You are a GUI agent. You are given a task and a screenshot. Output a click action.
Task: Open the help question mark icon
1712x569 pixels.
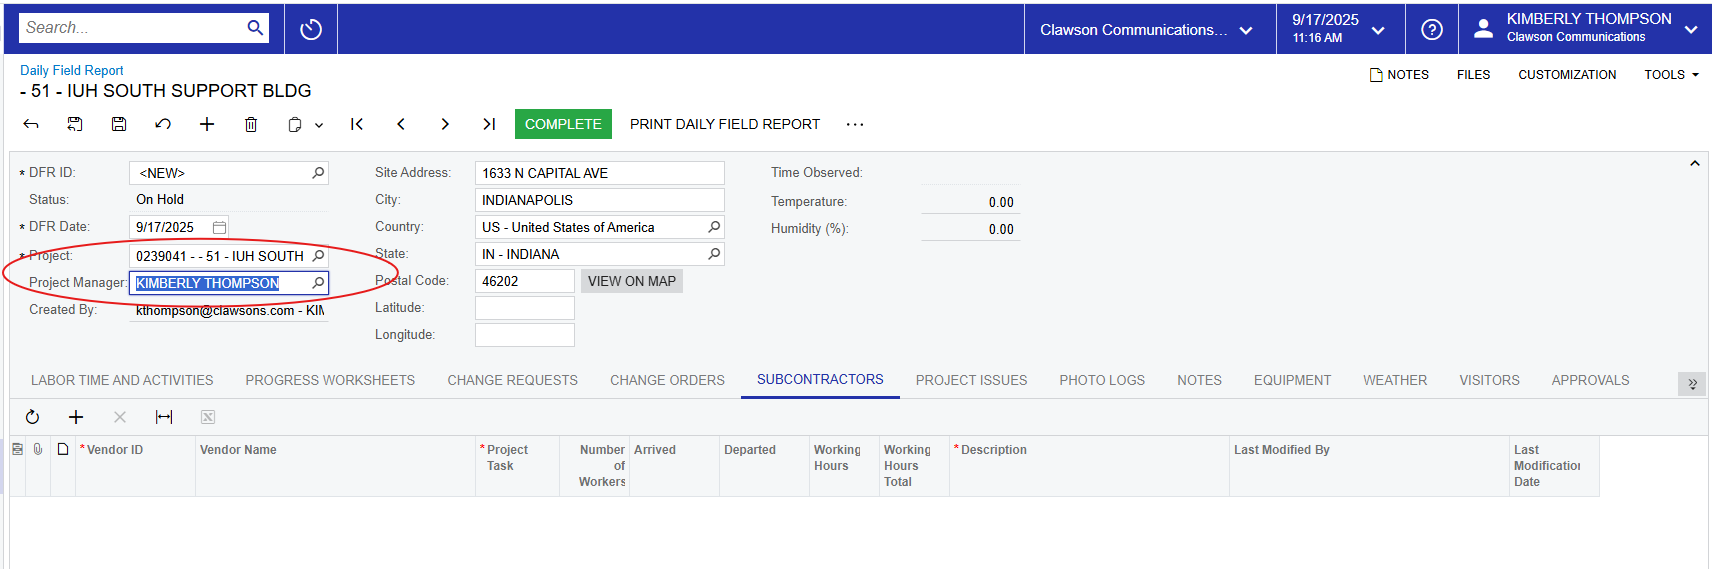(x=1431, y=30)
